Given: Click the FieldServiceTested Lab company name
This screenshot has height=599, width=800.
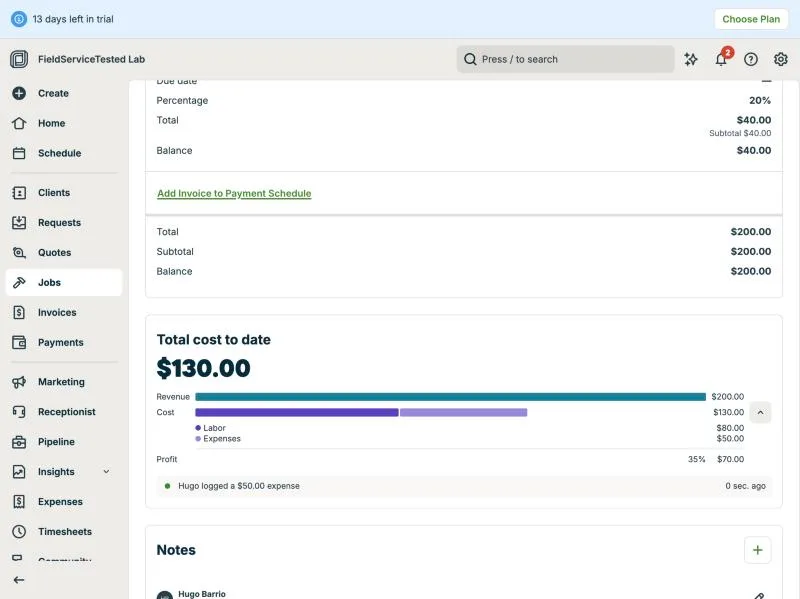Looking at the screenshot, I should [x=91, y=59].
